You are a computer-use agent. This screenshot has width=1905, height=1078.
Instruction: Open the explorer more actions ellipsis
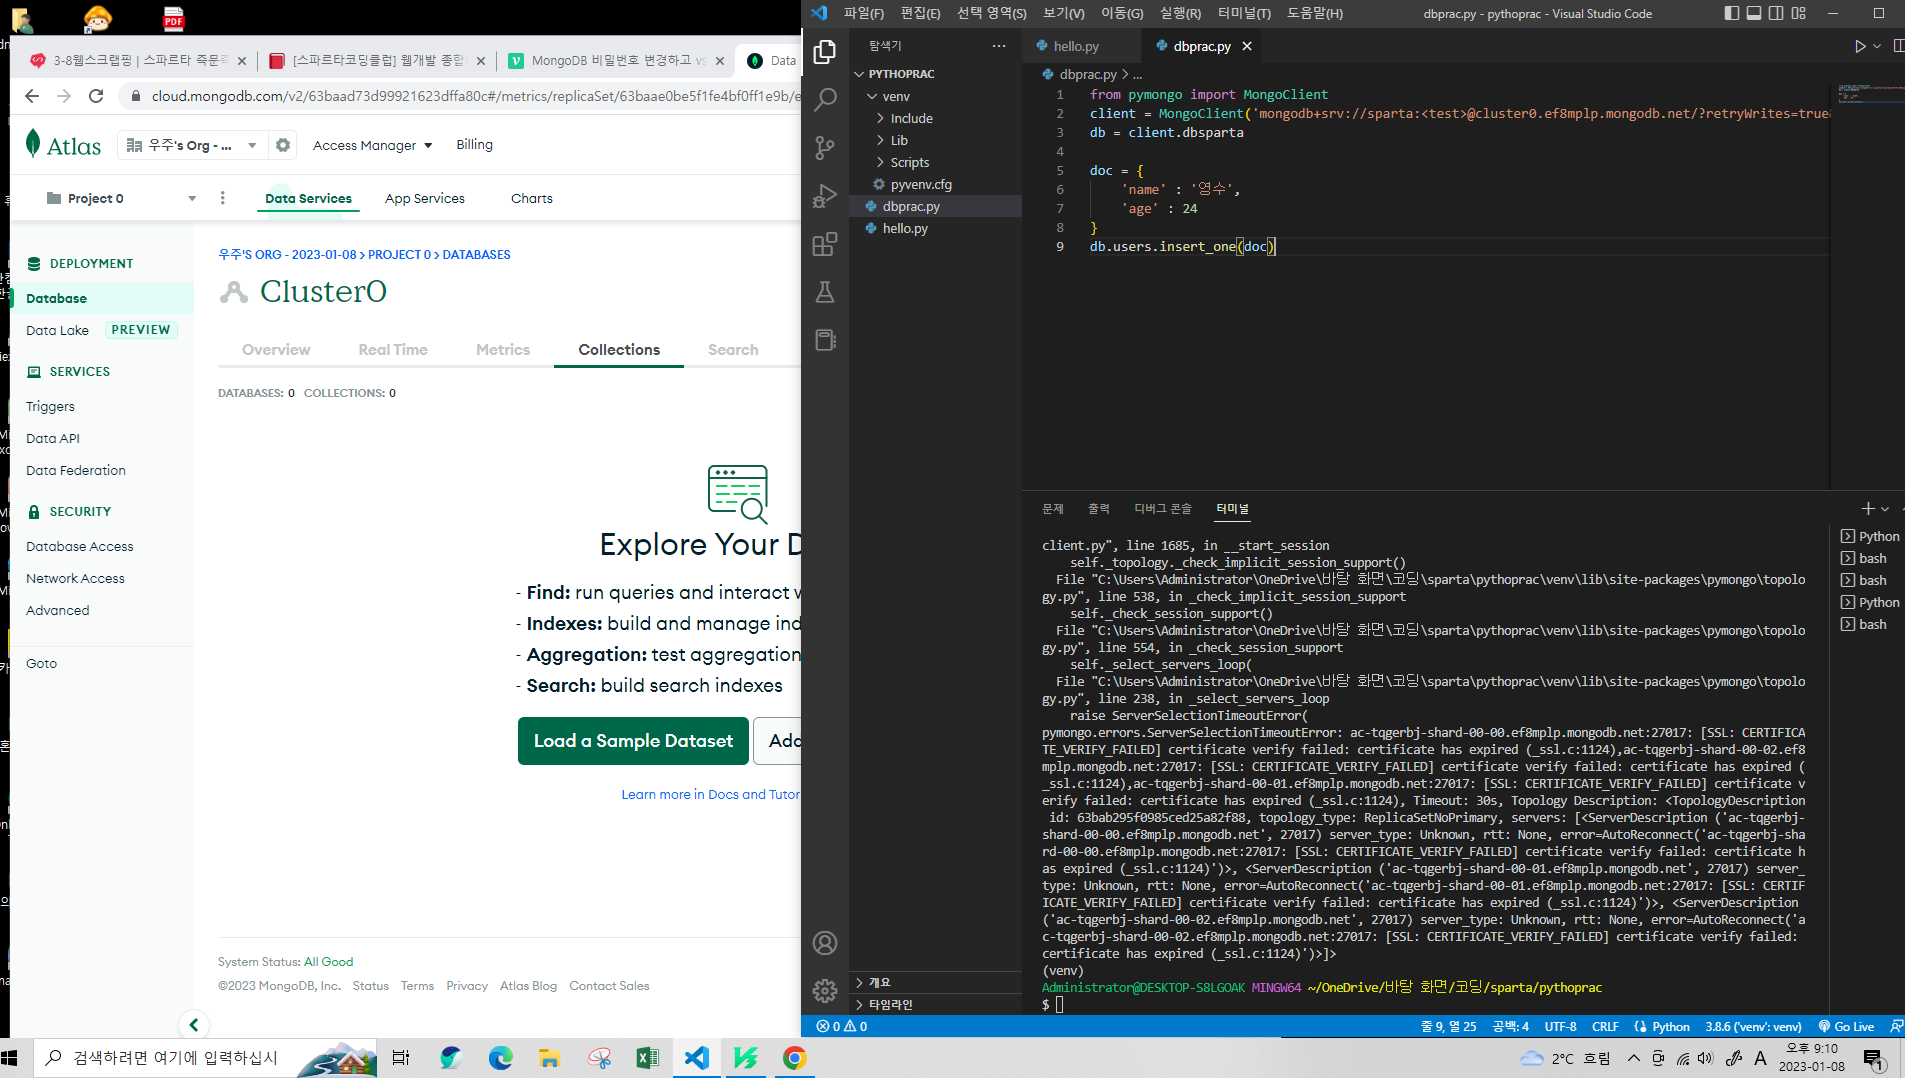(999, 46)
